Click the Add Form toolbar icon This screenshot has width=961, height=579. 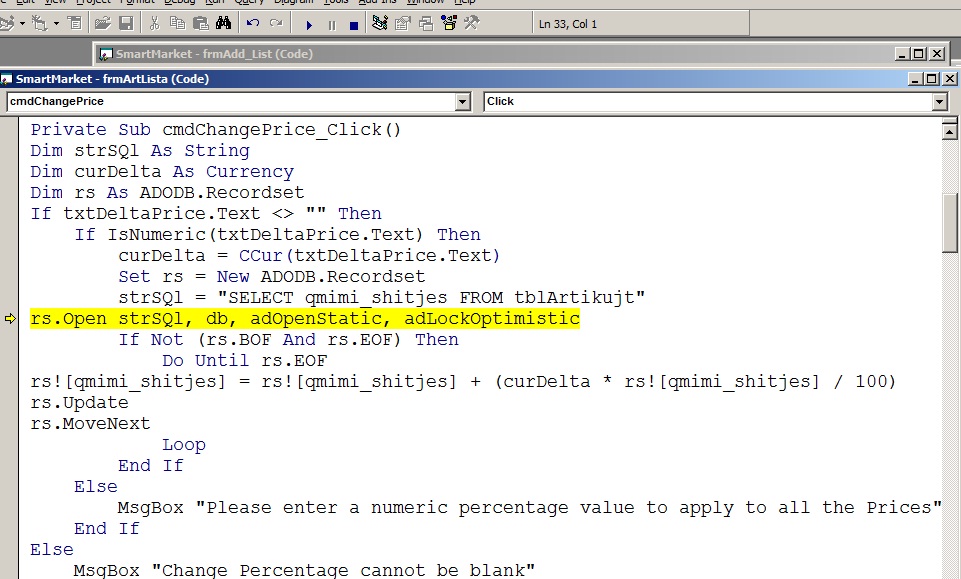tap(40, 24)
